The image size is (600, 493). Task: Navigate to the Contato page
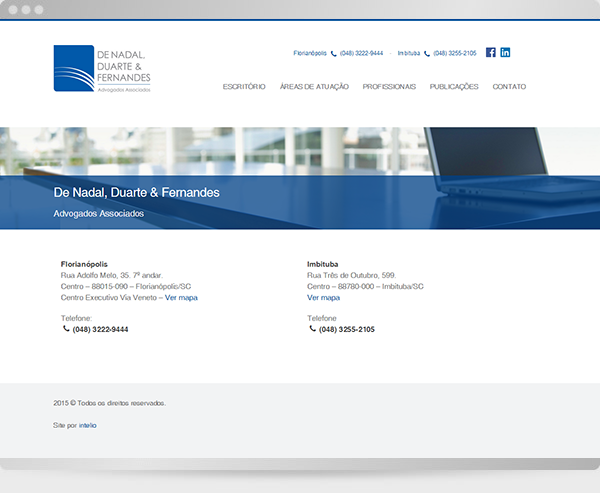(509, 87)
